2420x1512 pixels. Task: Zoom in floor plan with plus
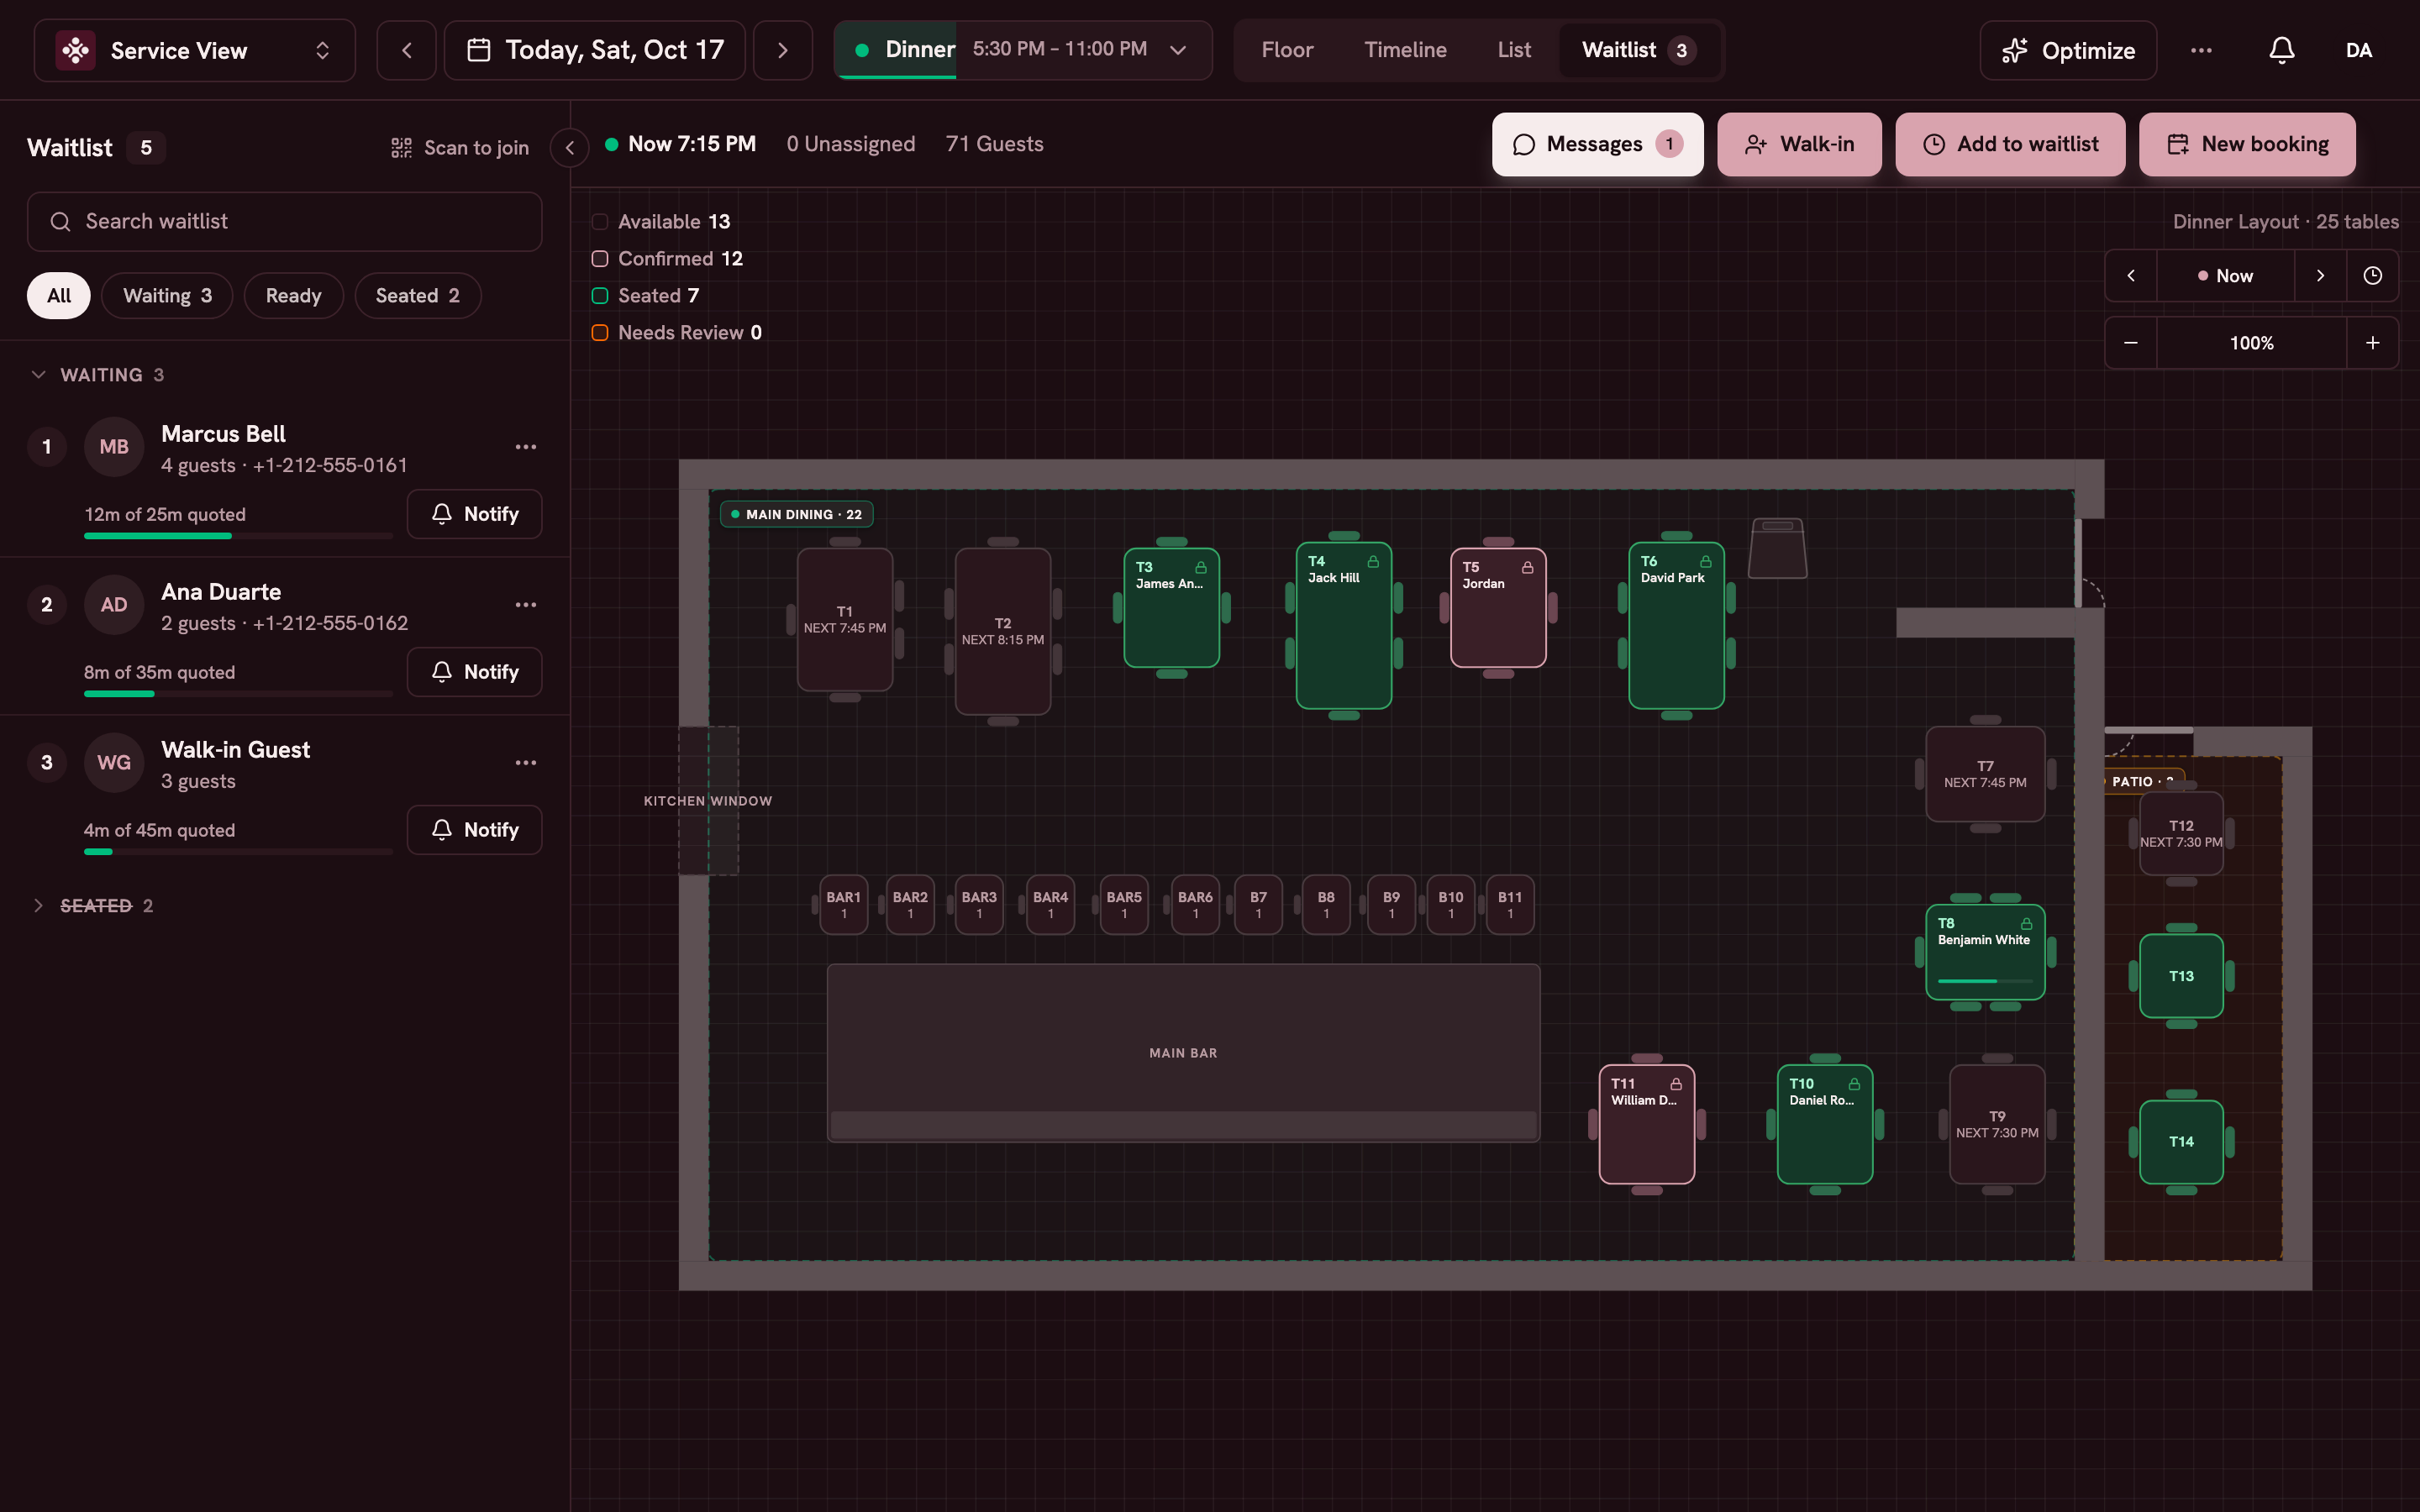[x=2372, y=343]
